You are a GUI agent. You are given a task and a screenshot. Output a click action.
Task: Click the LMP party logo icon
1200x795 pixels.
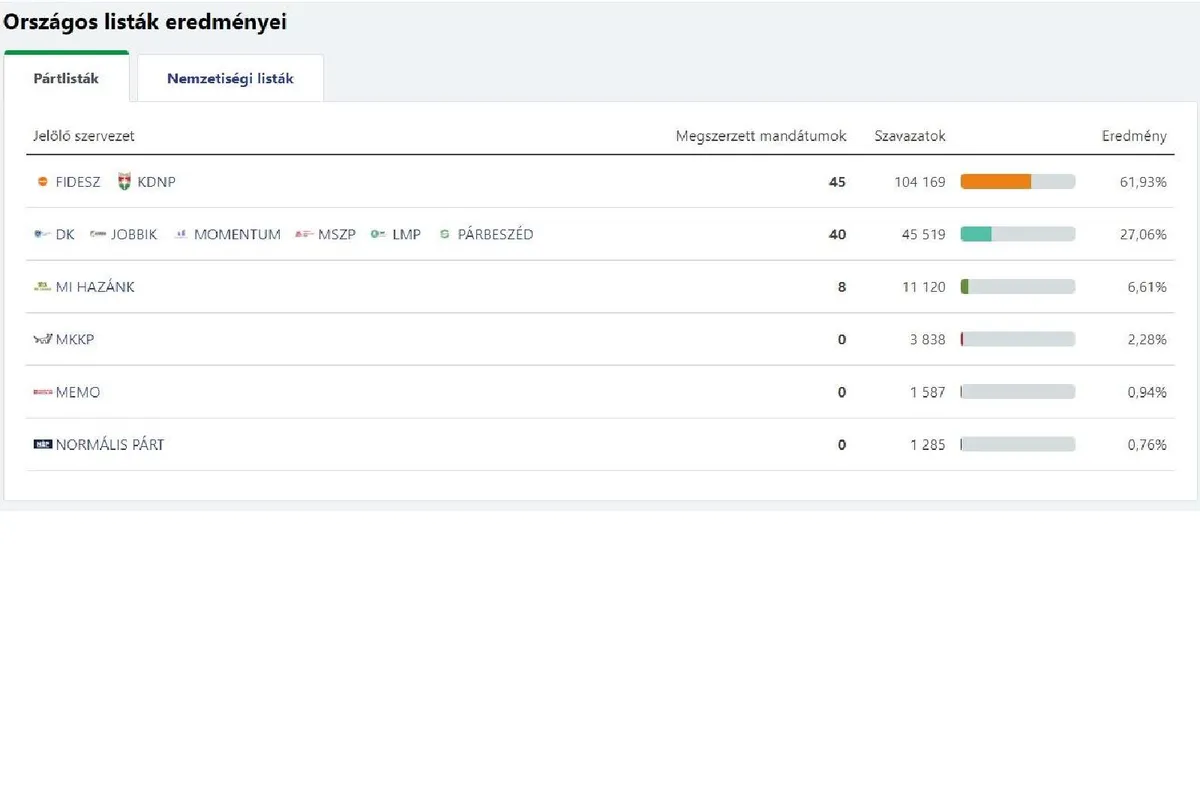[378, 235]
